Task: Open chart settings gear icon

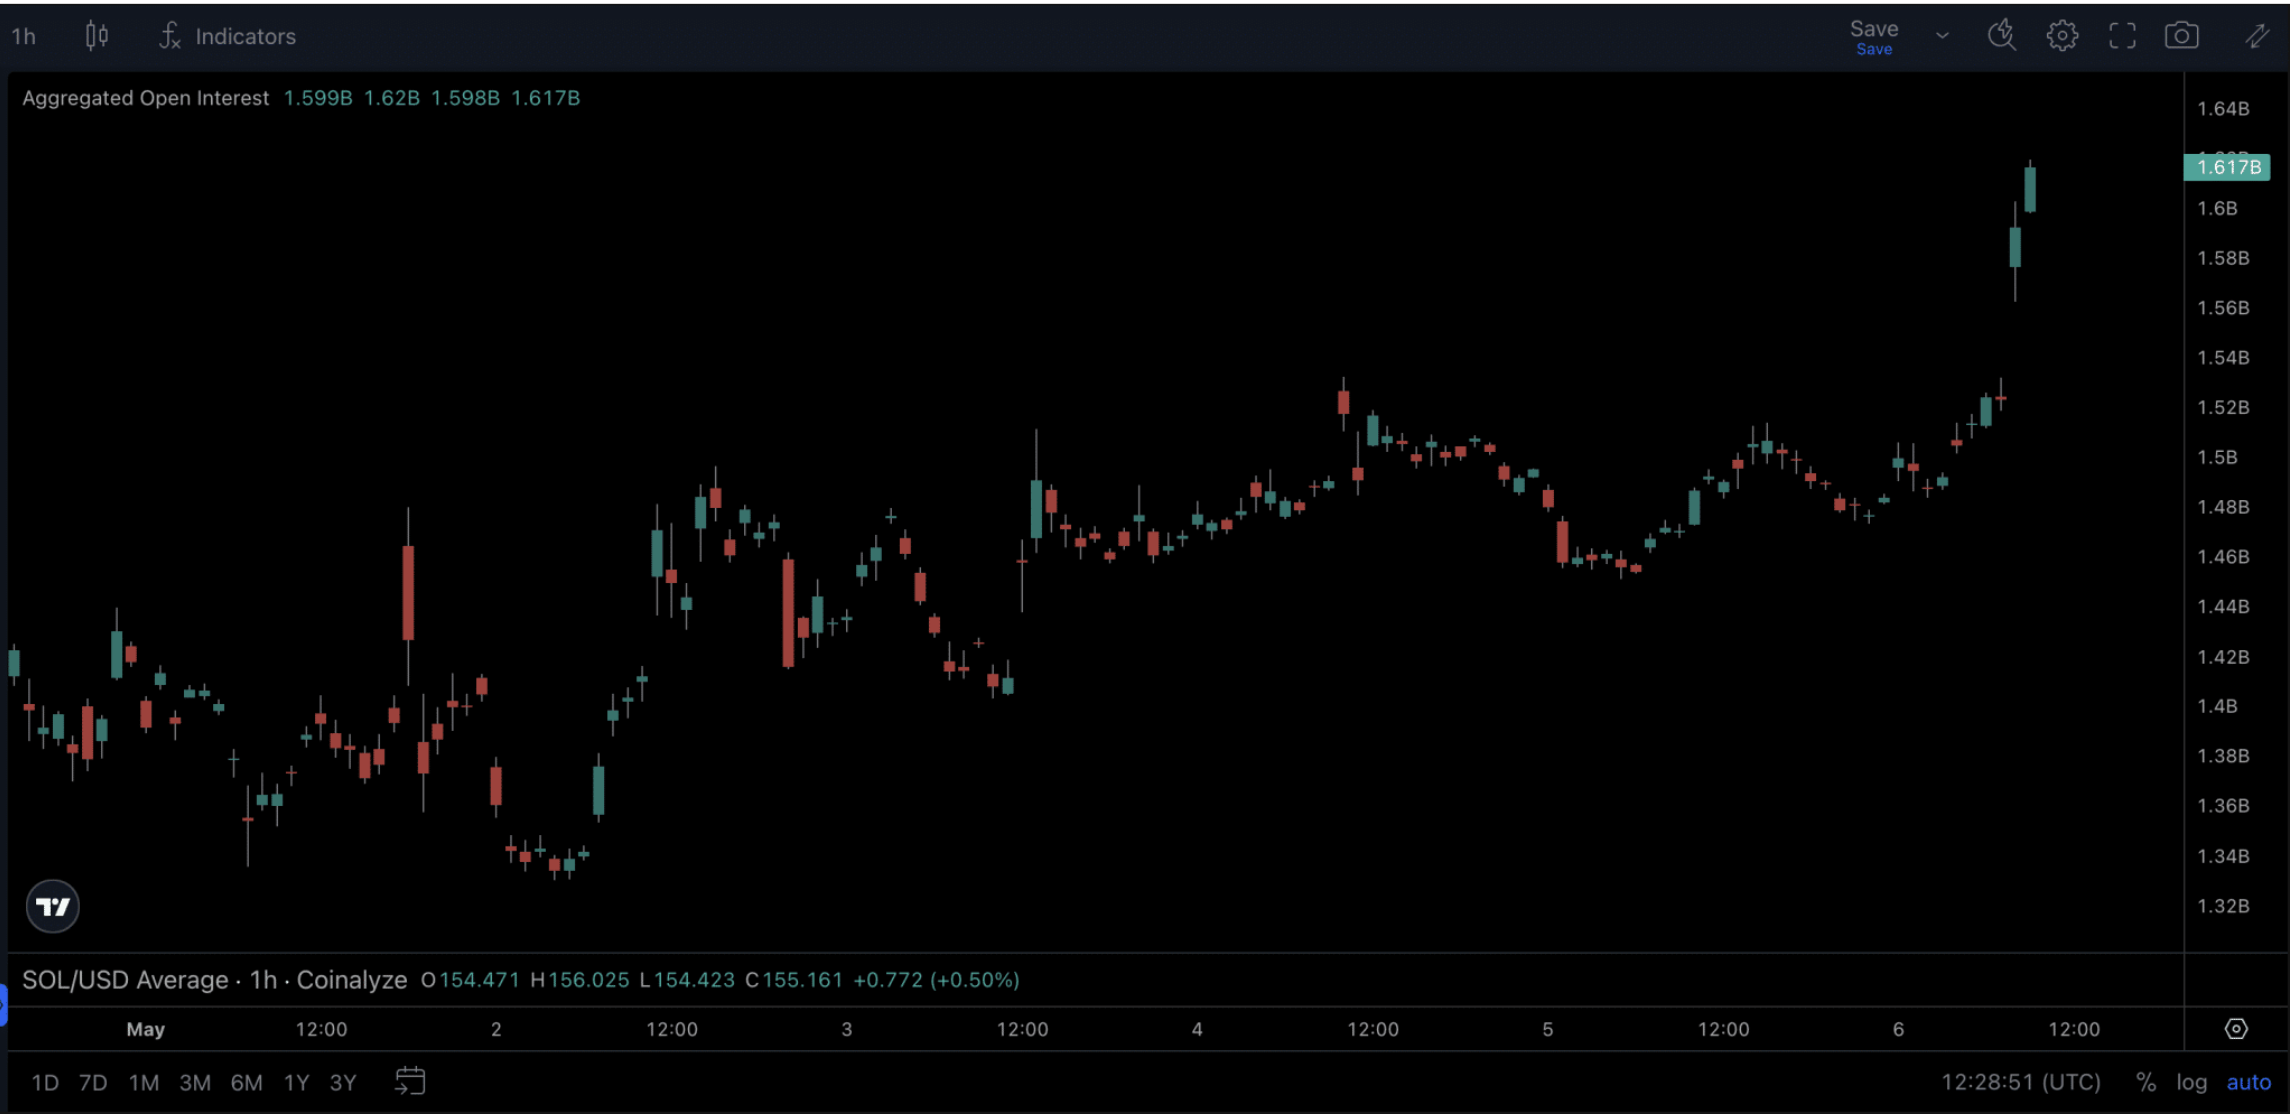Action: pyautogui.click(x=2062, y=36)
